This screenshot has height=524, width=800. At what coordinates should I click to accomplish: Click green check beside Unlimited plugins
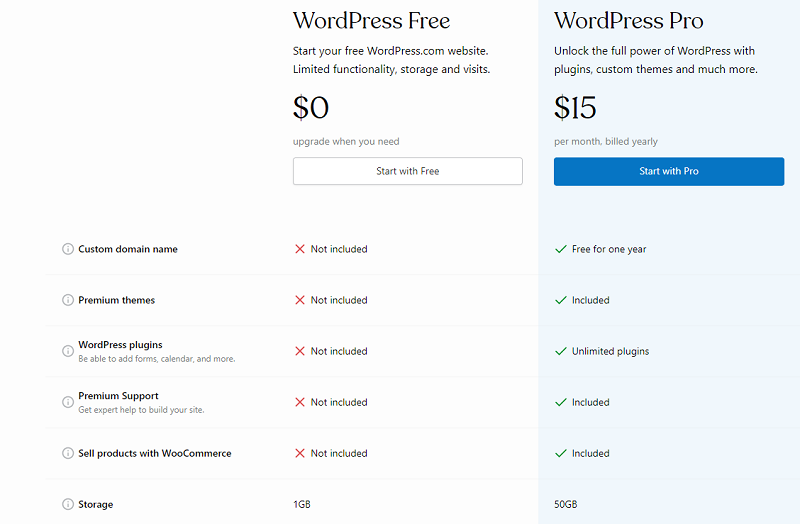click(x=561, y=351)
